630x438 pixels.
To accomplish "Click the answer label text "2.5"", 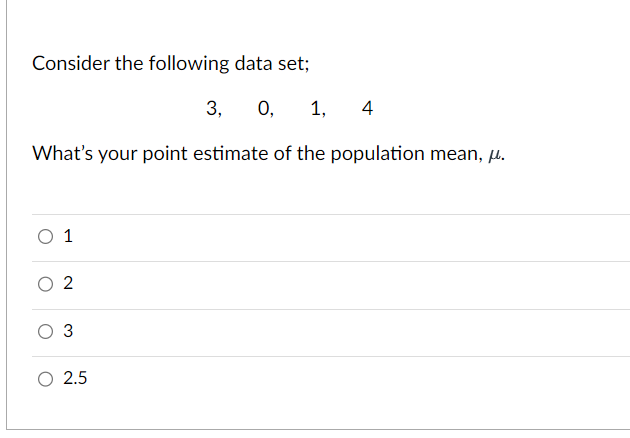I will [x=75, y=378].
